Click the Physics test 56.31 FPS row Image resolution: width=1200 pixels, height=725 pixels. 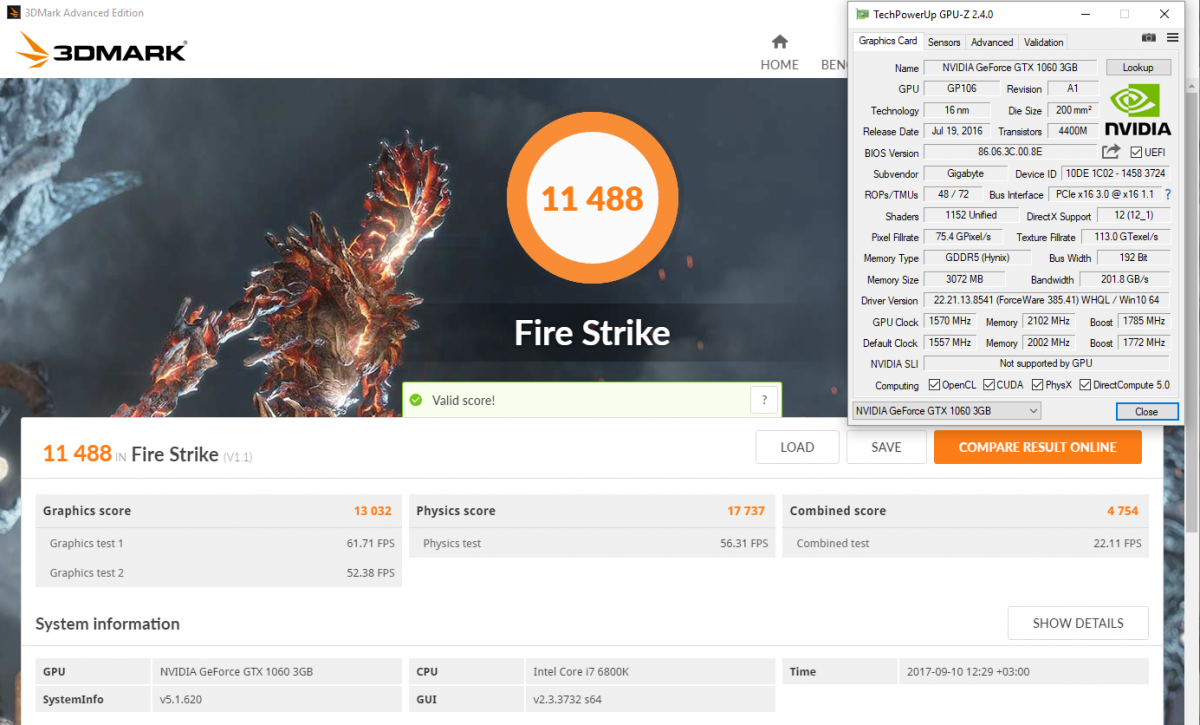click(x=592, y=543)
